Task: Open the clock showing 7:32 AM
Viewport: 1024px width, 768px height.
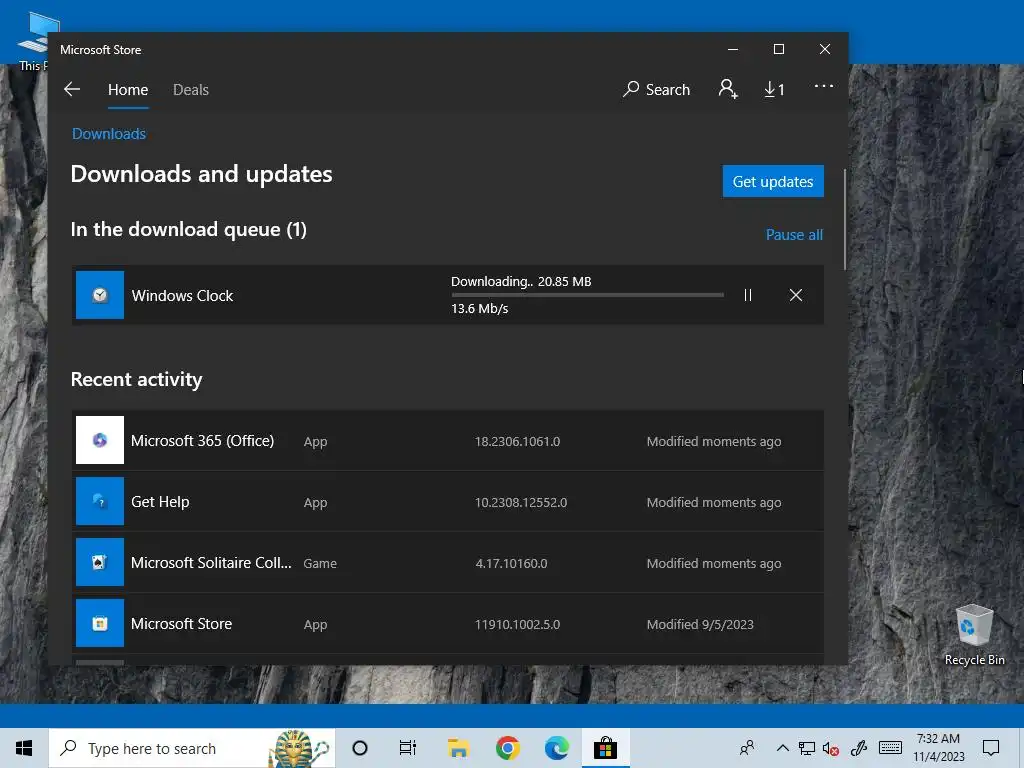Action: 938,748
